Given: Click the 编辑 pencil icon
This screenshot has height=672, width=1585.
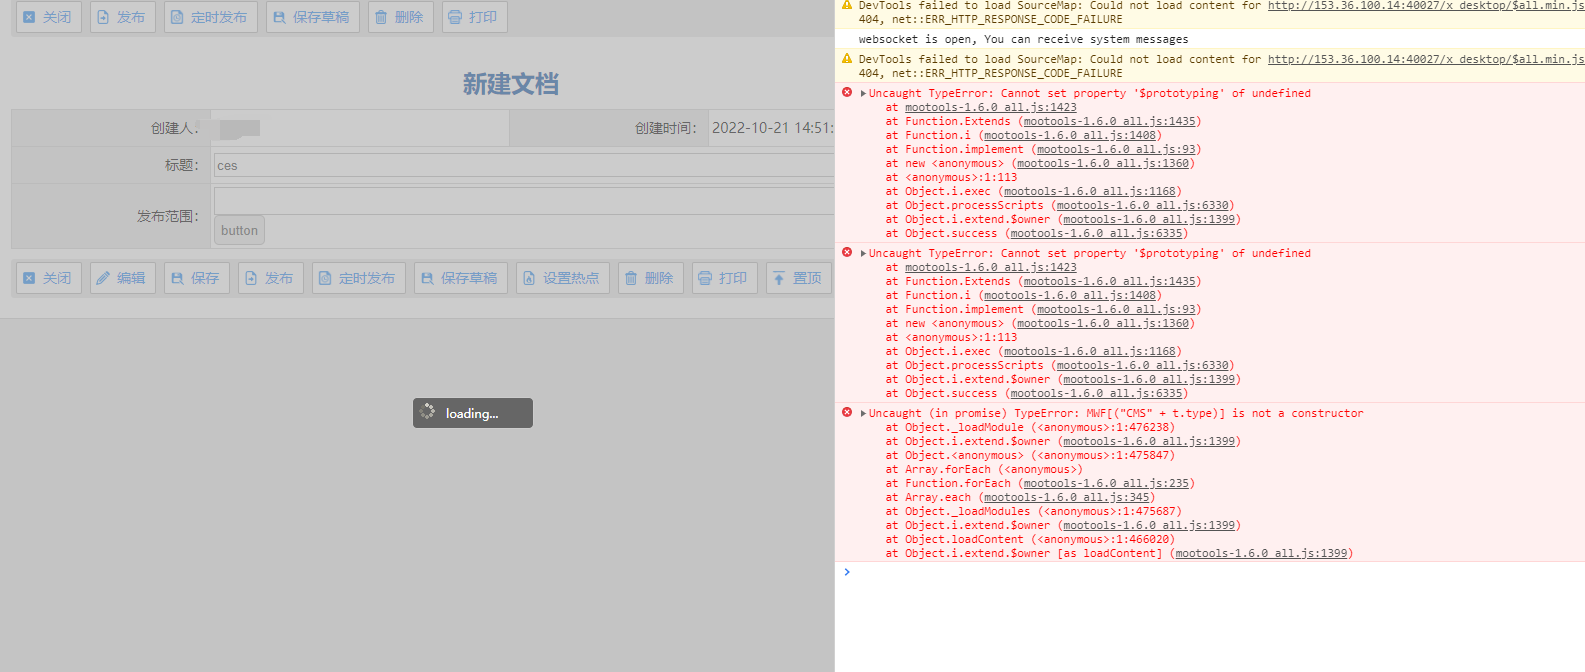Looking at the screenshot, I should point(103,278).
